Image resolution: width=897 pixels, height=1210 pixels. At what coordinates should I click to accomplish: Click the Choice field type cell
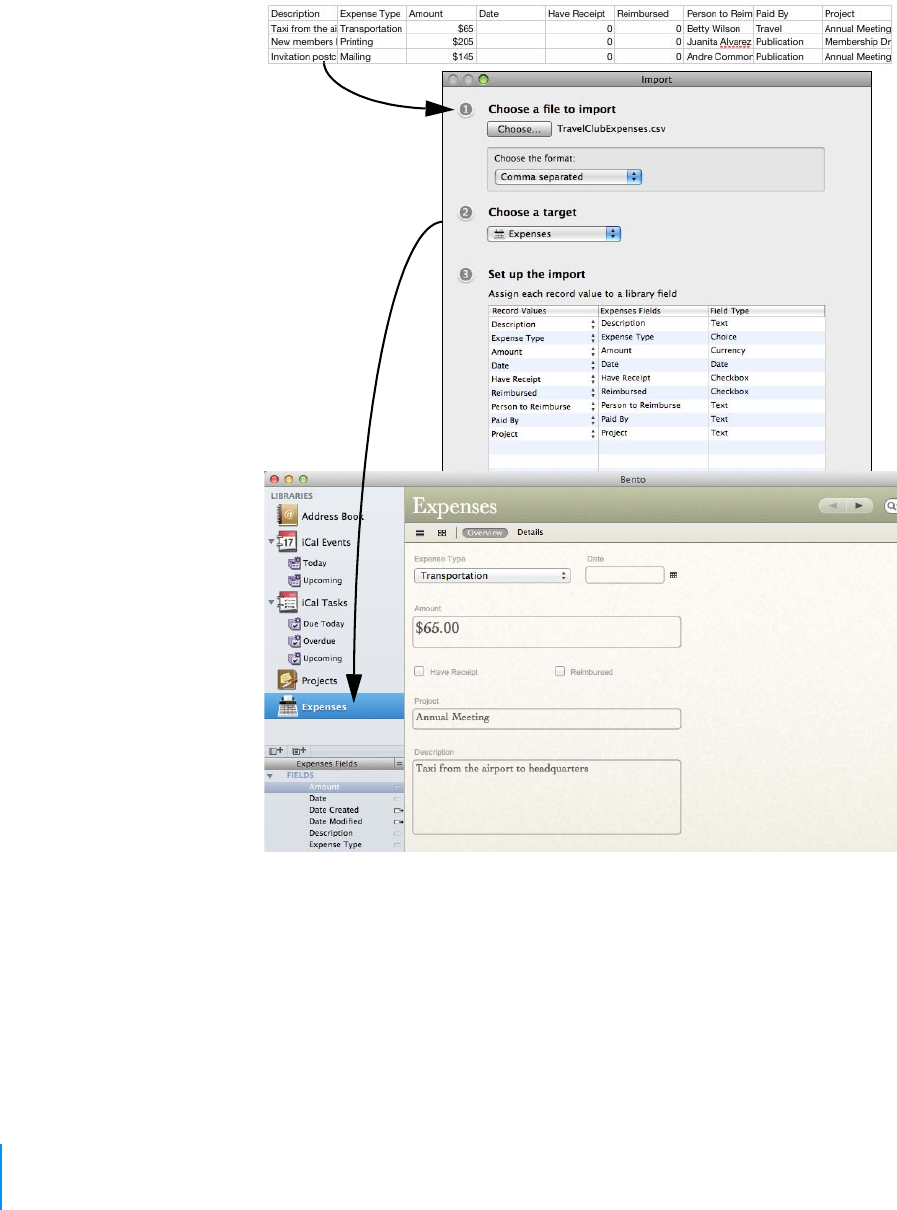click(766, 337)
